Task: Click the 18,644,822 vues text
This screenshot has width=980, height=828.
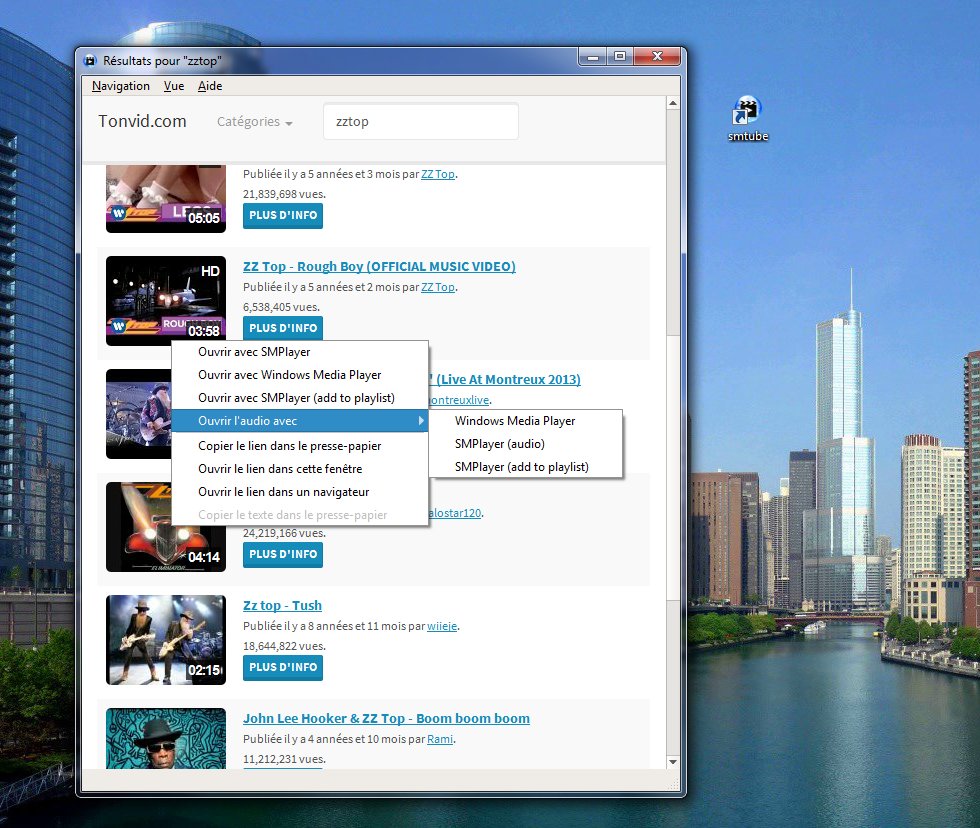Action: 284,646
